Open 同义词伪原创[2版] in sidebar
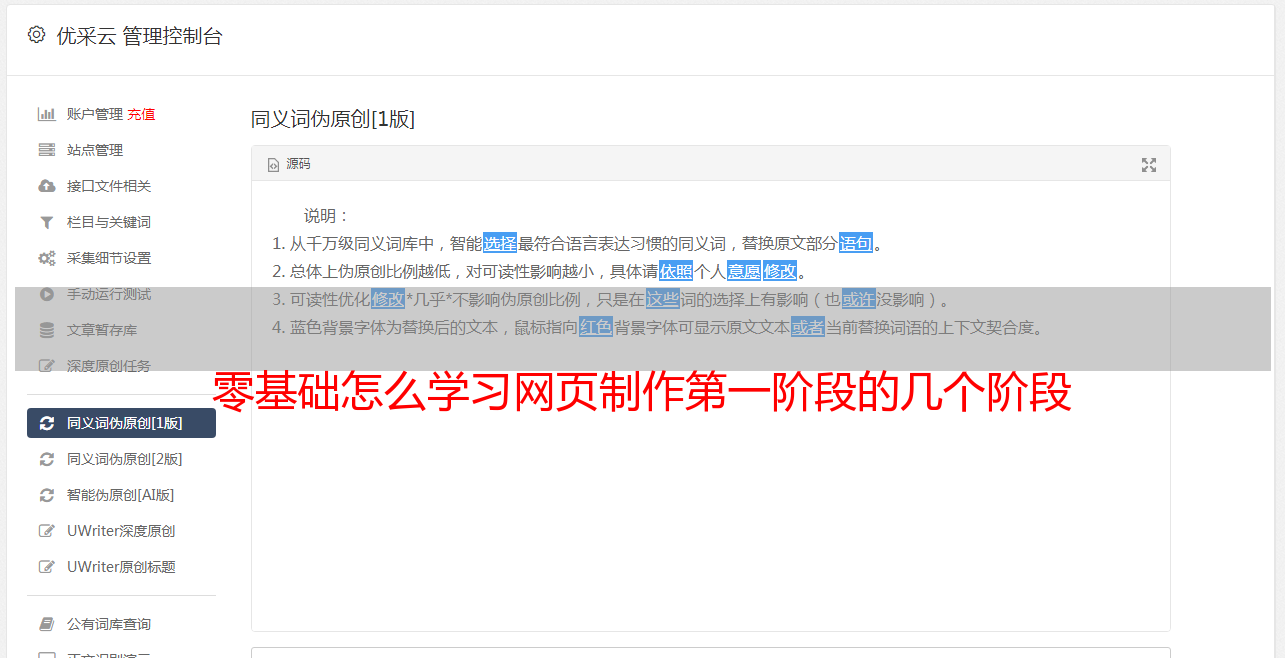Image resolution: width=1285 pixels, height=658 pixels. [121, 459]
